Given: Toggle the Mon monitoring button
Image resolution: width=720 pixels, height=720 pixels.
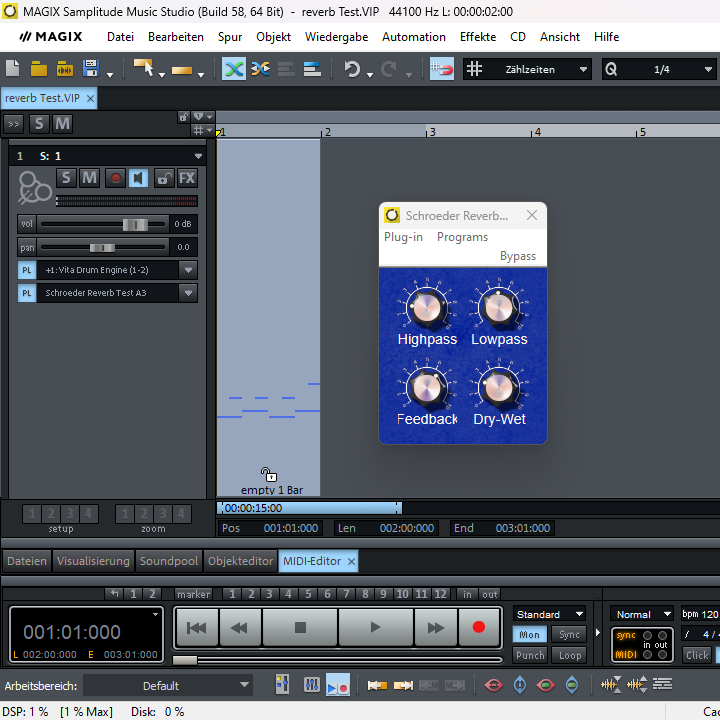Looking at the screenshot, I should pyautogui.click(x=529, y=635).
